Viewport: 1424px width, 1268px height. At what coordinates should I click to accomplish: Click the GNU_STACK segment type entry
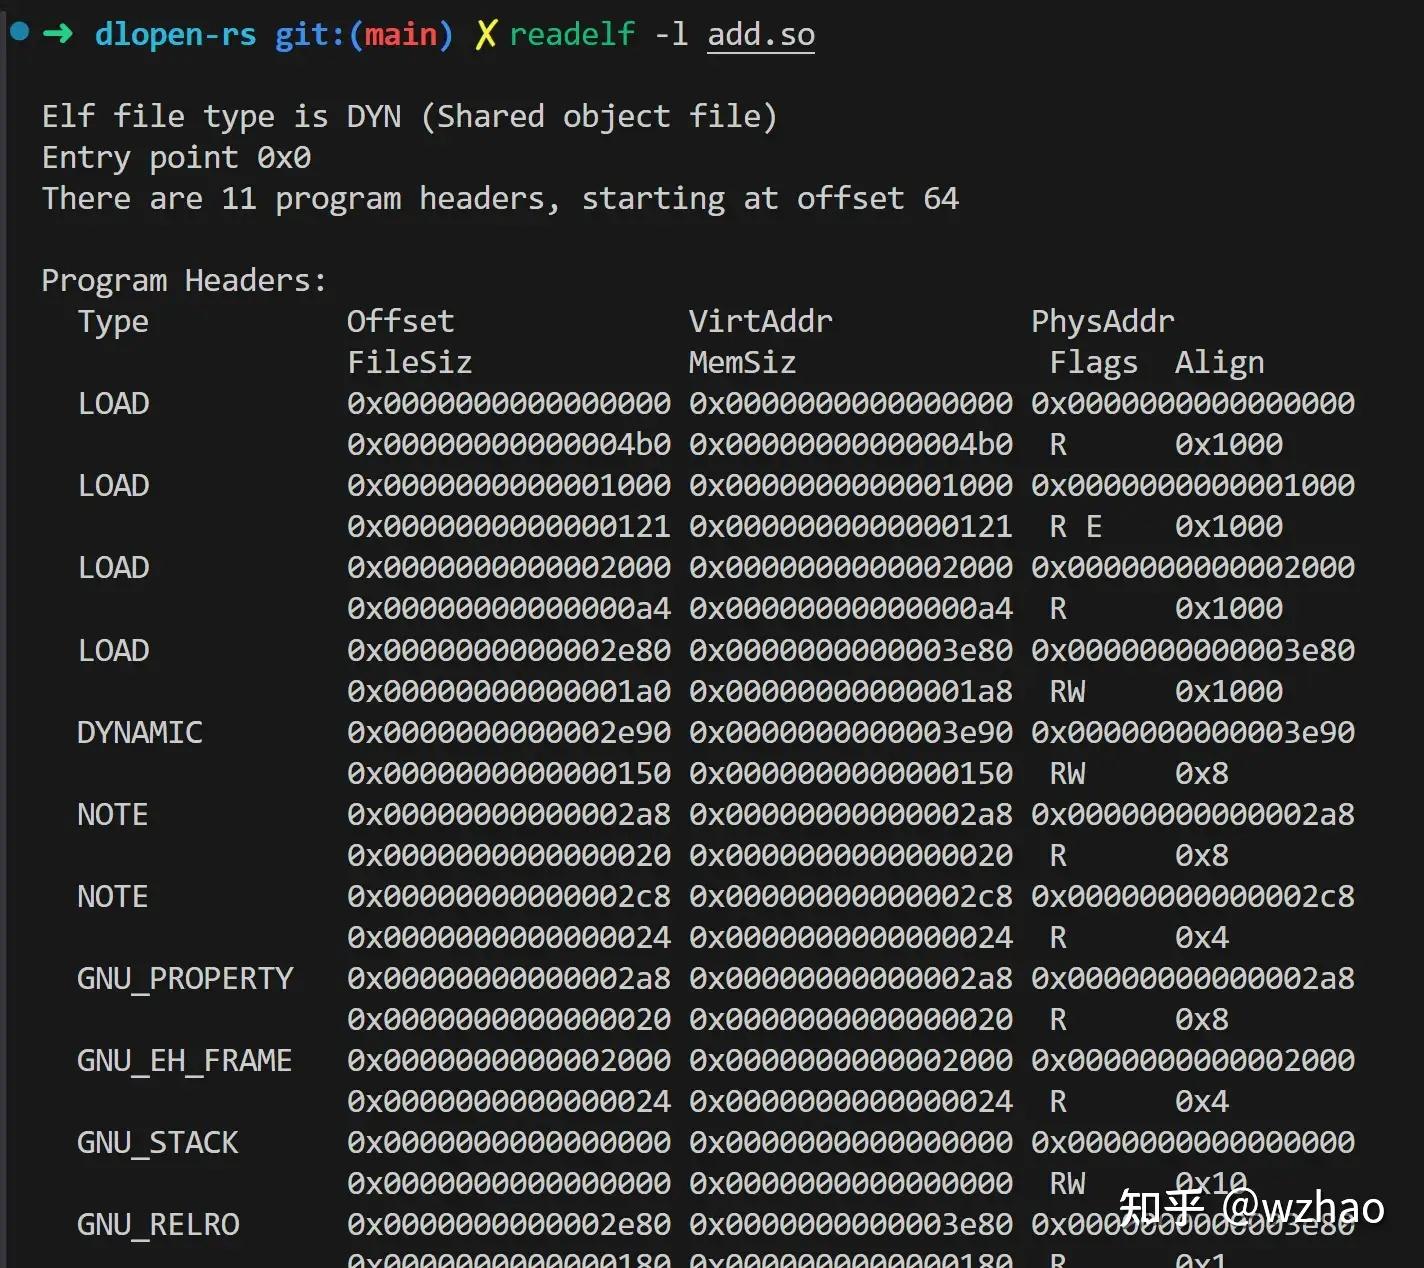[158, 1142]
